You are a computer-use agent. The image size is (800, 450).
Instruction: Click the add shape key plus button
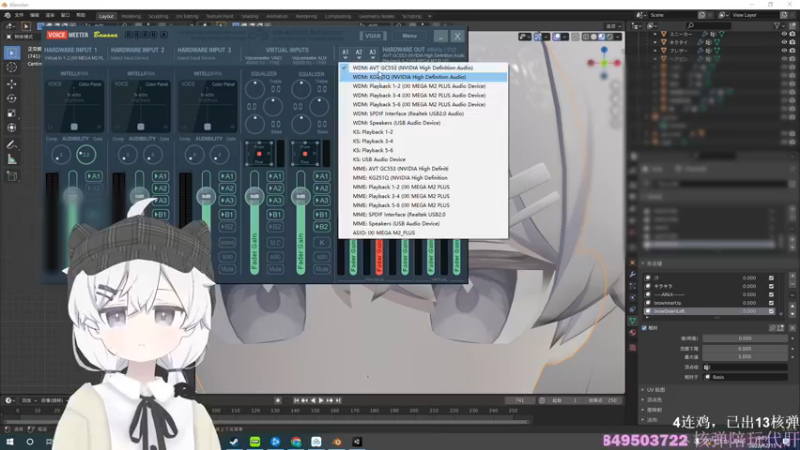(x=792, y=278)
